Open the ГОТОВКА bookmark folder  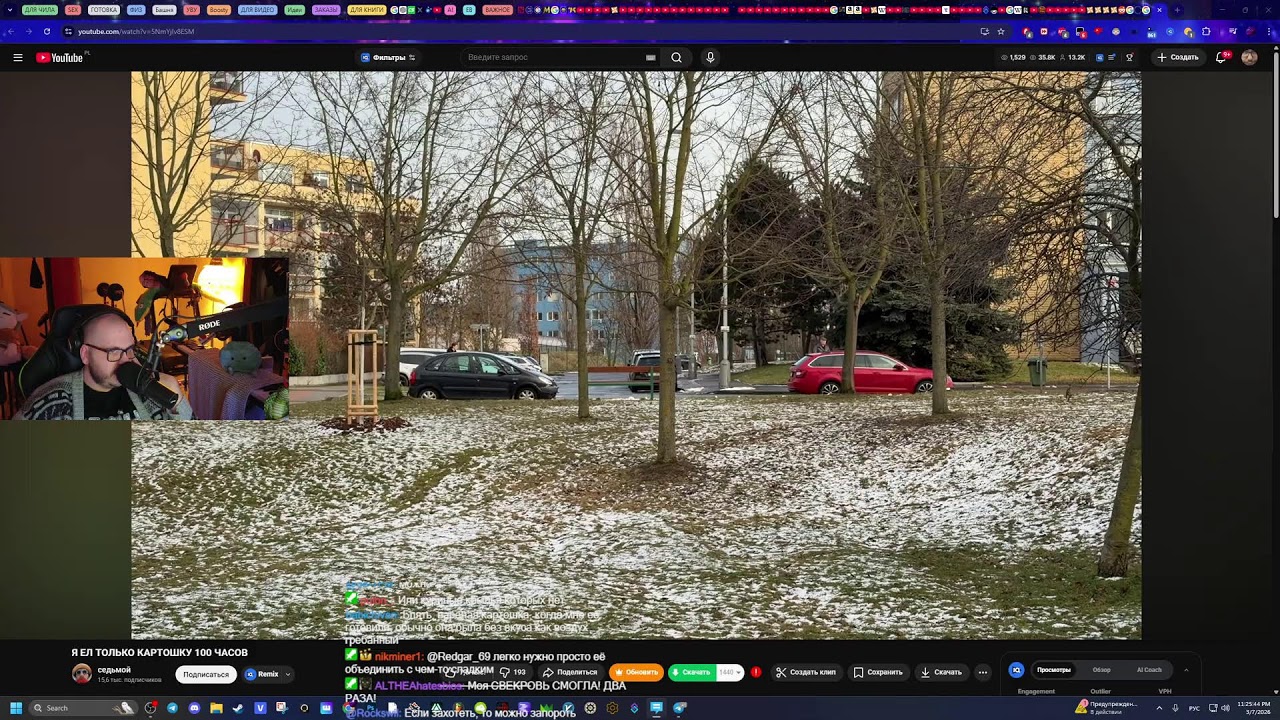coord(103,10)
